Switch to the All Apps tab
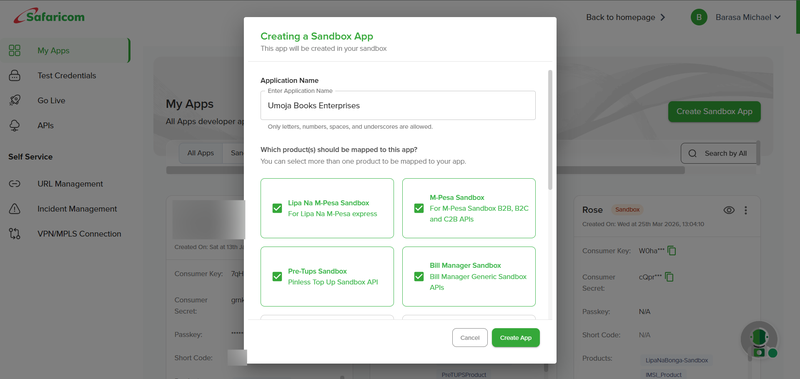800x379 pixels. coord(201,153)
